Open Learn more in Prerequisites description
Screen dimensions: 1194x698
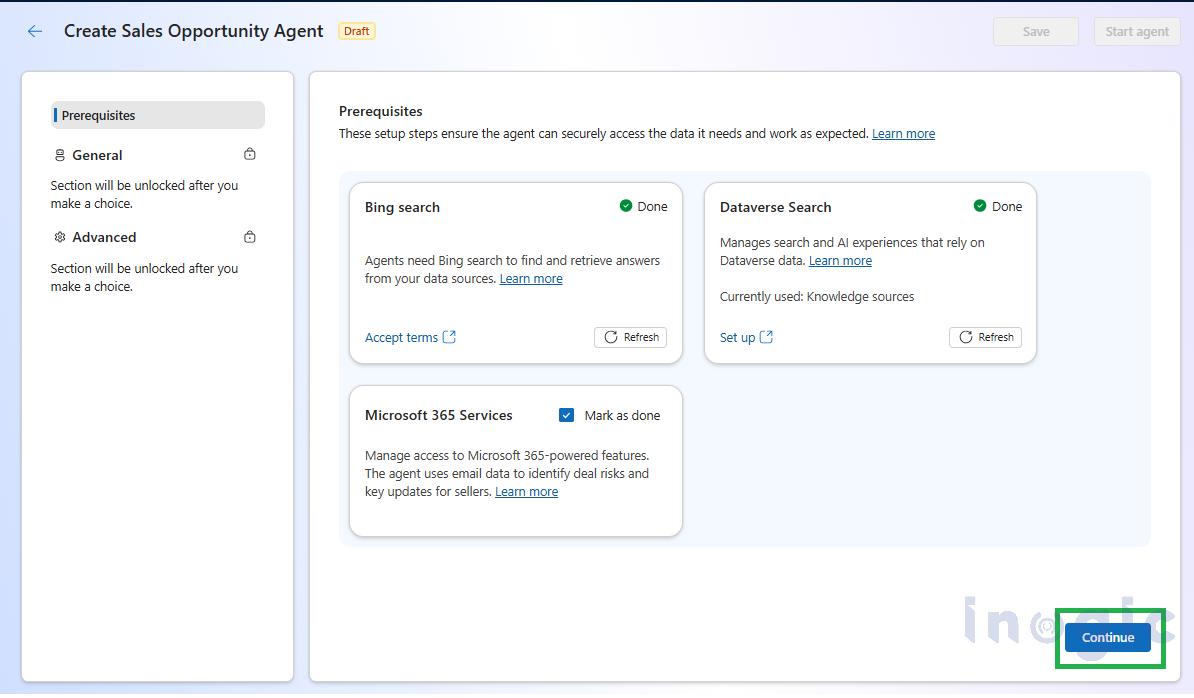[x=903, y=134]
